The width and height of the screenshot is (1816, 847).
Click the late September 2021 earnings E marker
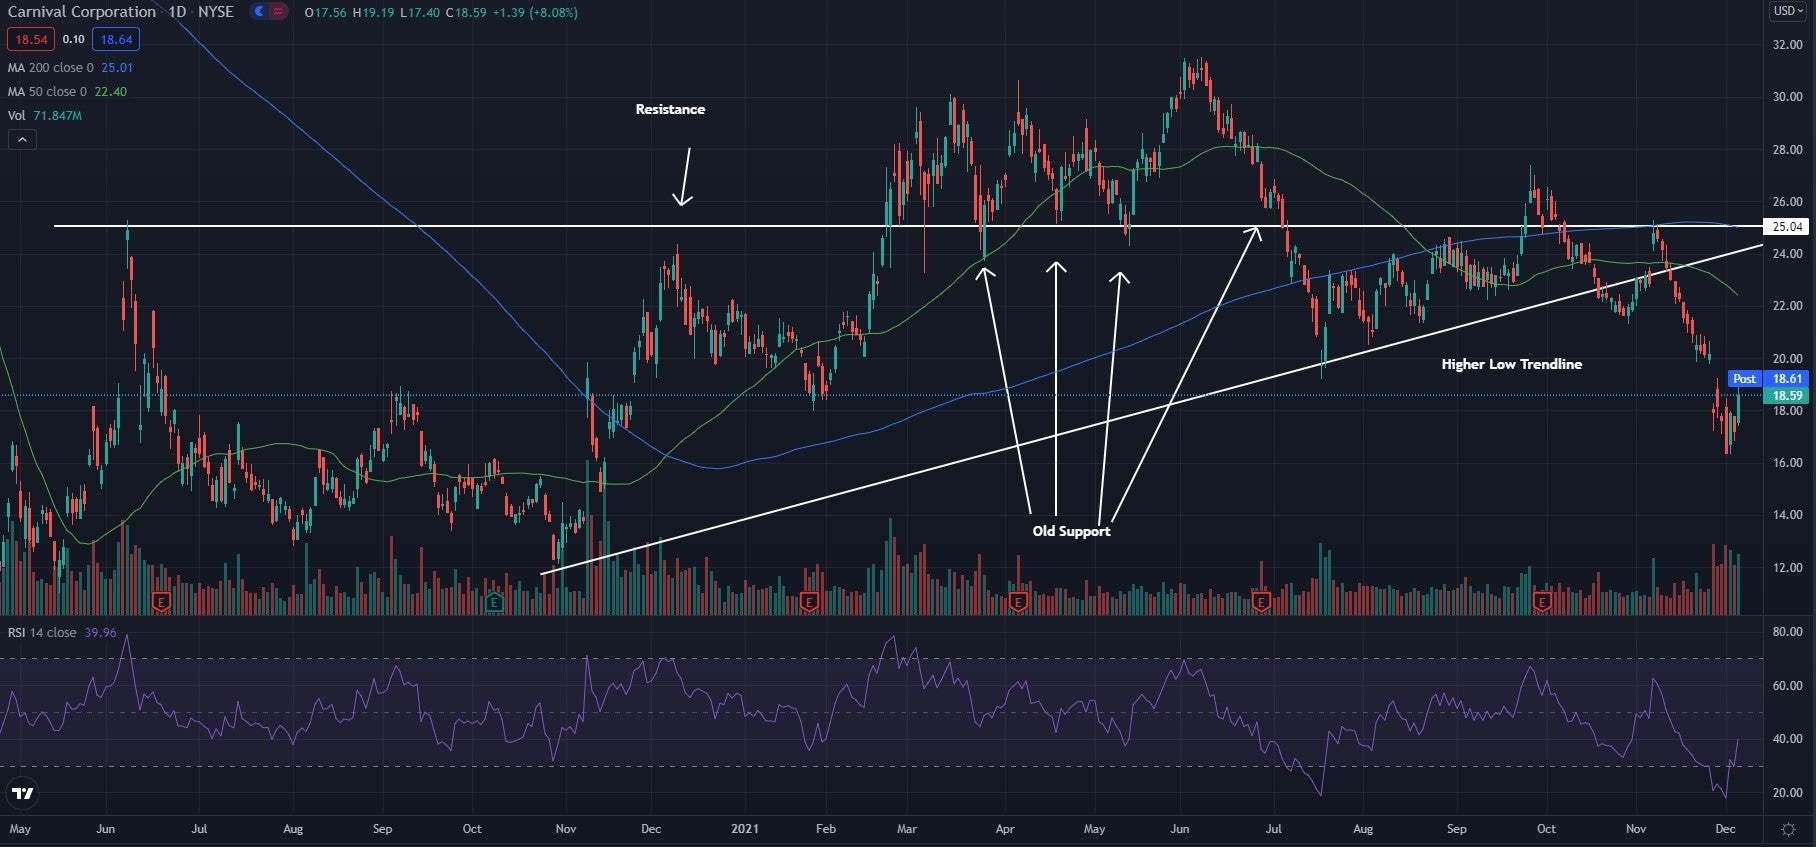pos(1541,602)
